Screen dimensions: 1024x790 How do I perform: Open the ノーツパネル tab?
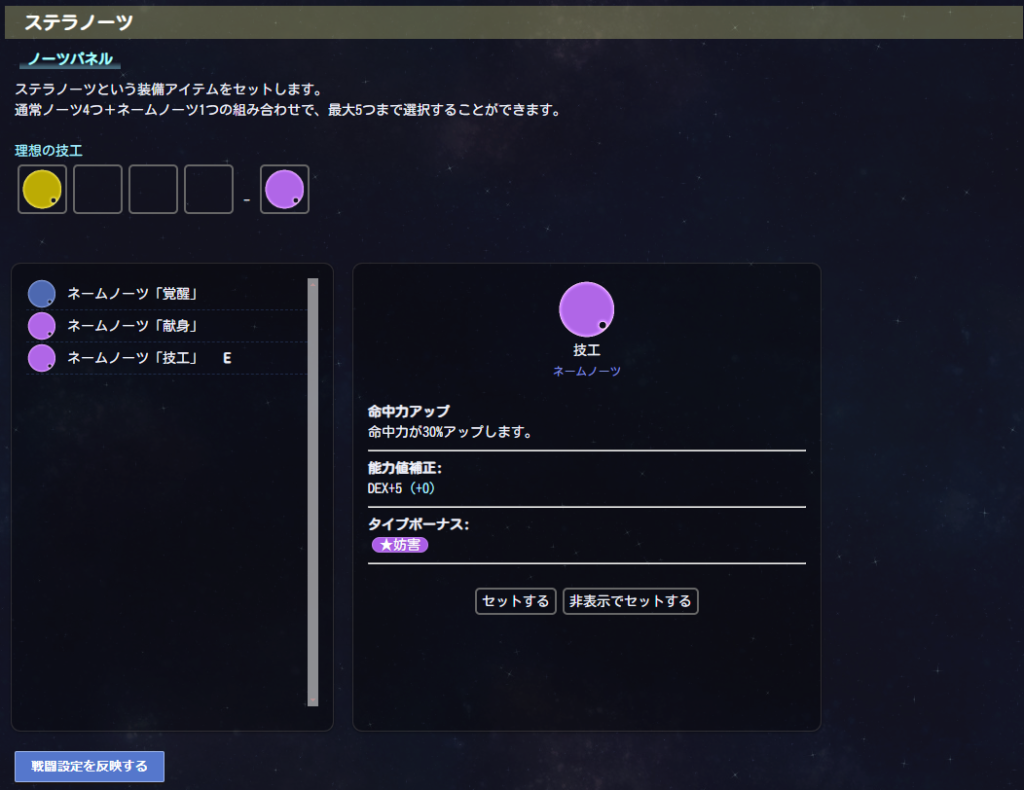pyautogui.click(x=69, y=59)
